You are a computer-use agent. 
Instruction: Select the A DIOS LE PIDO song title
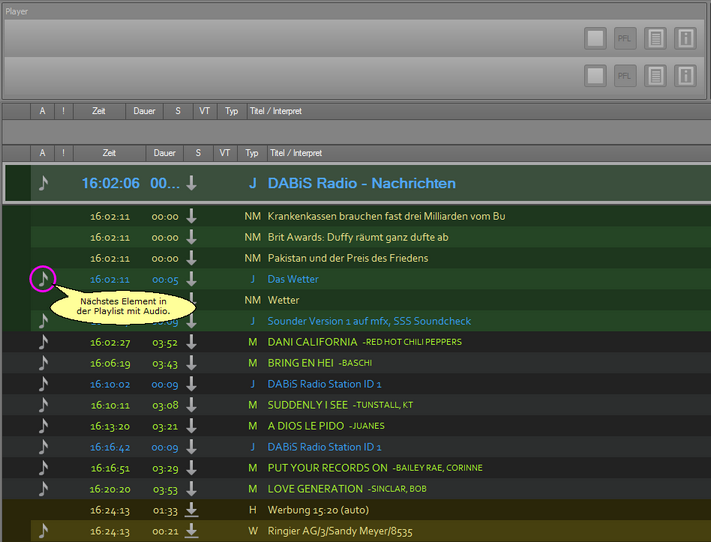pyautogui.click(x=306, y=426)
